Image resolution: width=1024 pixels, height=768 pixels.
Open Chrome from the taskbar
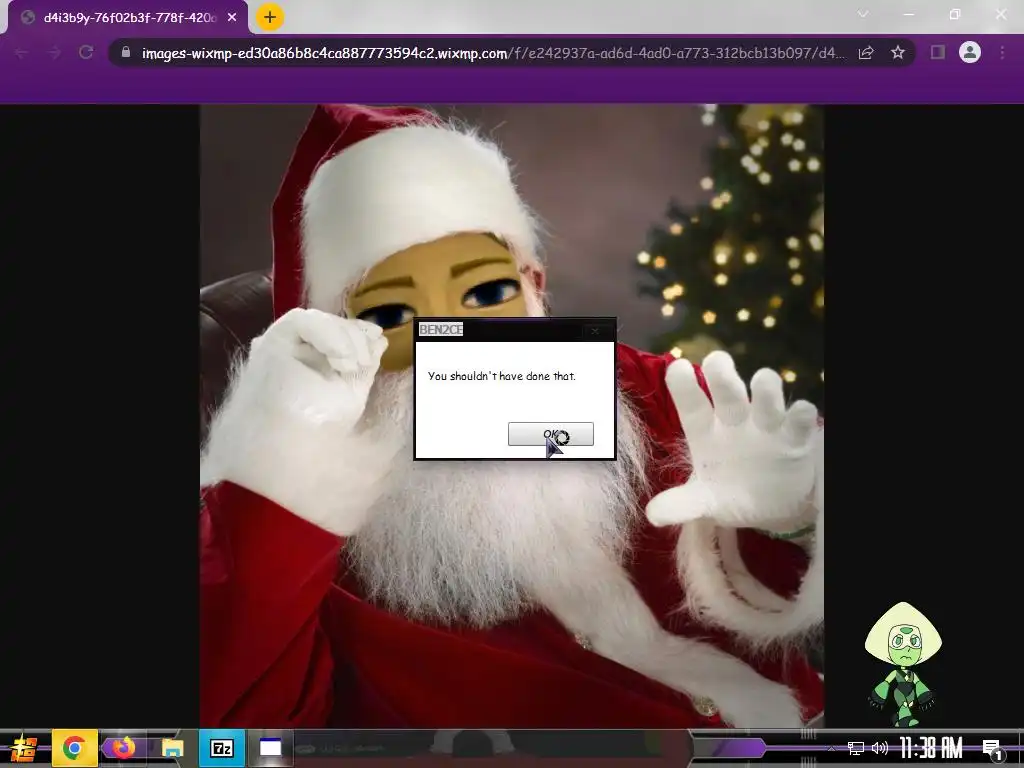(74, 748)
